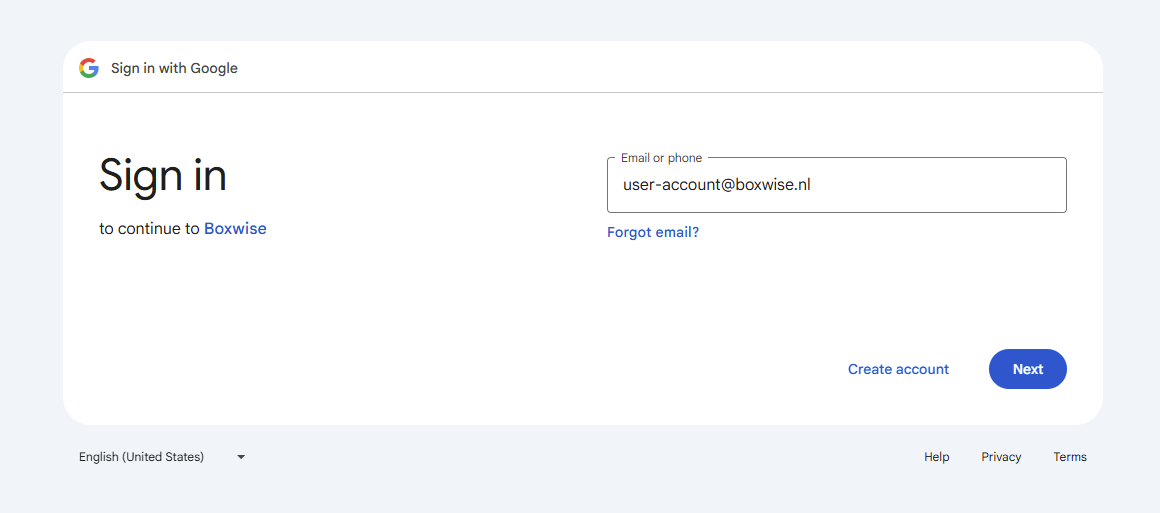
Task: Click the Google "G" logo
Action: click(x=89, y=68)
